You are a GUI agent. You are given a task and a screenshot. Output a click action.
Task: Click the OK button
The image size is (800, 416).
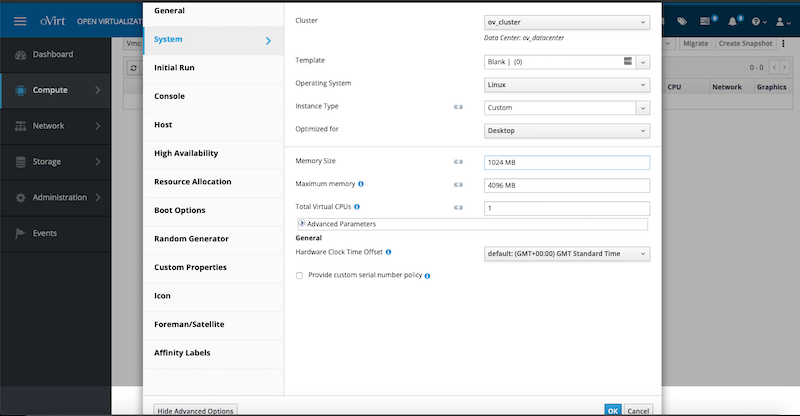[613, 410]
